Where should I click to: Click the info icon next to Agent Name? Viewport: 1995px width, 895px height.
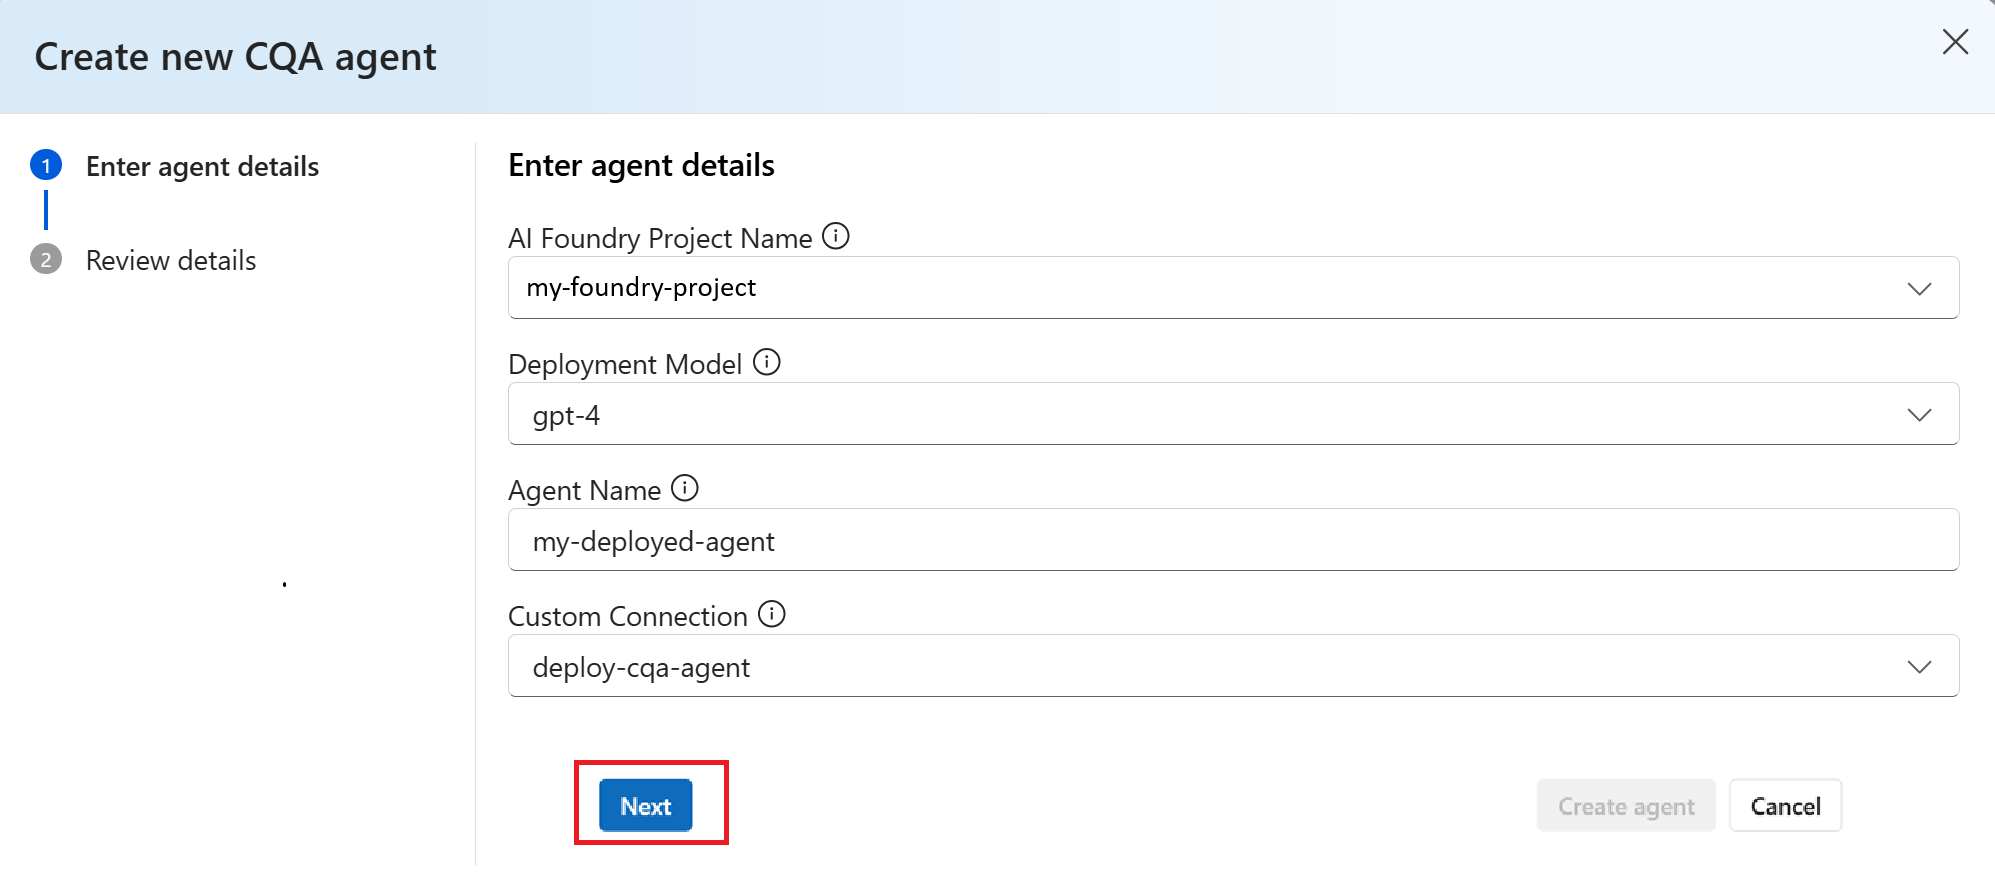click(x=684, y=488)
